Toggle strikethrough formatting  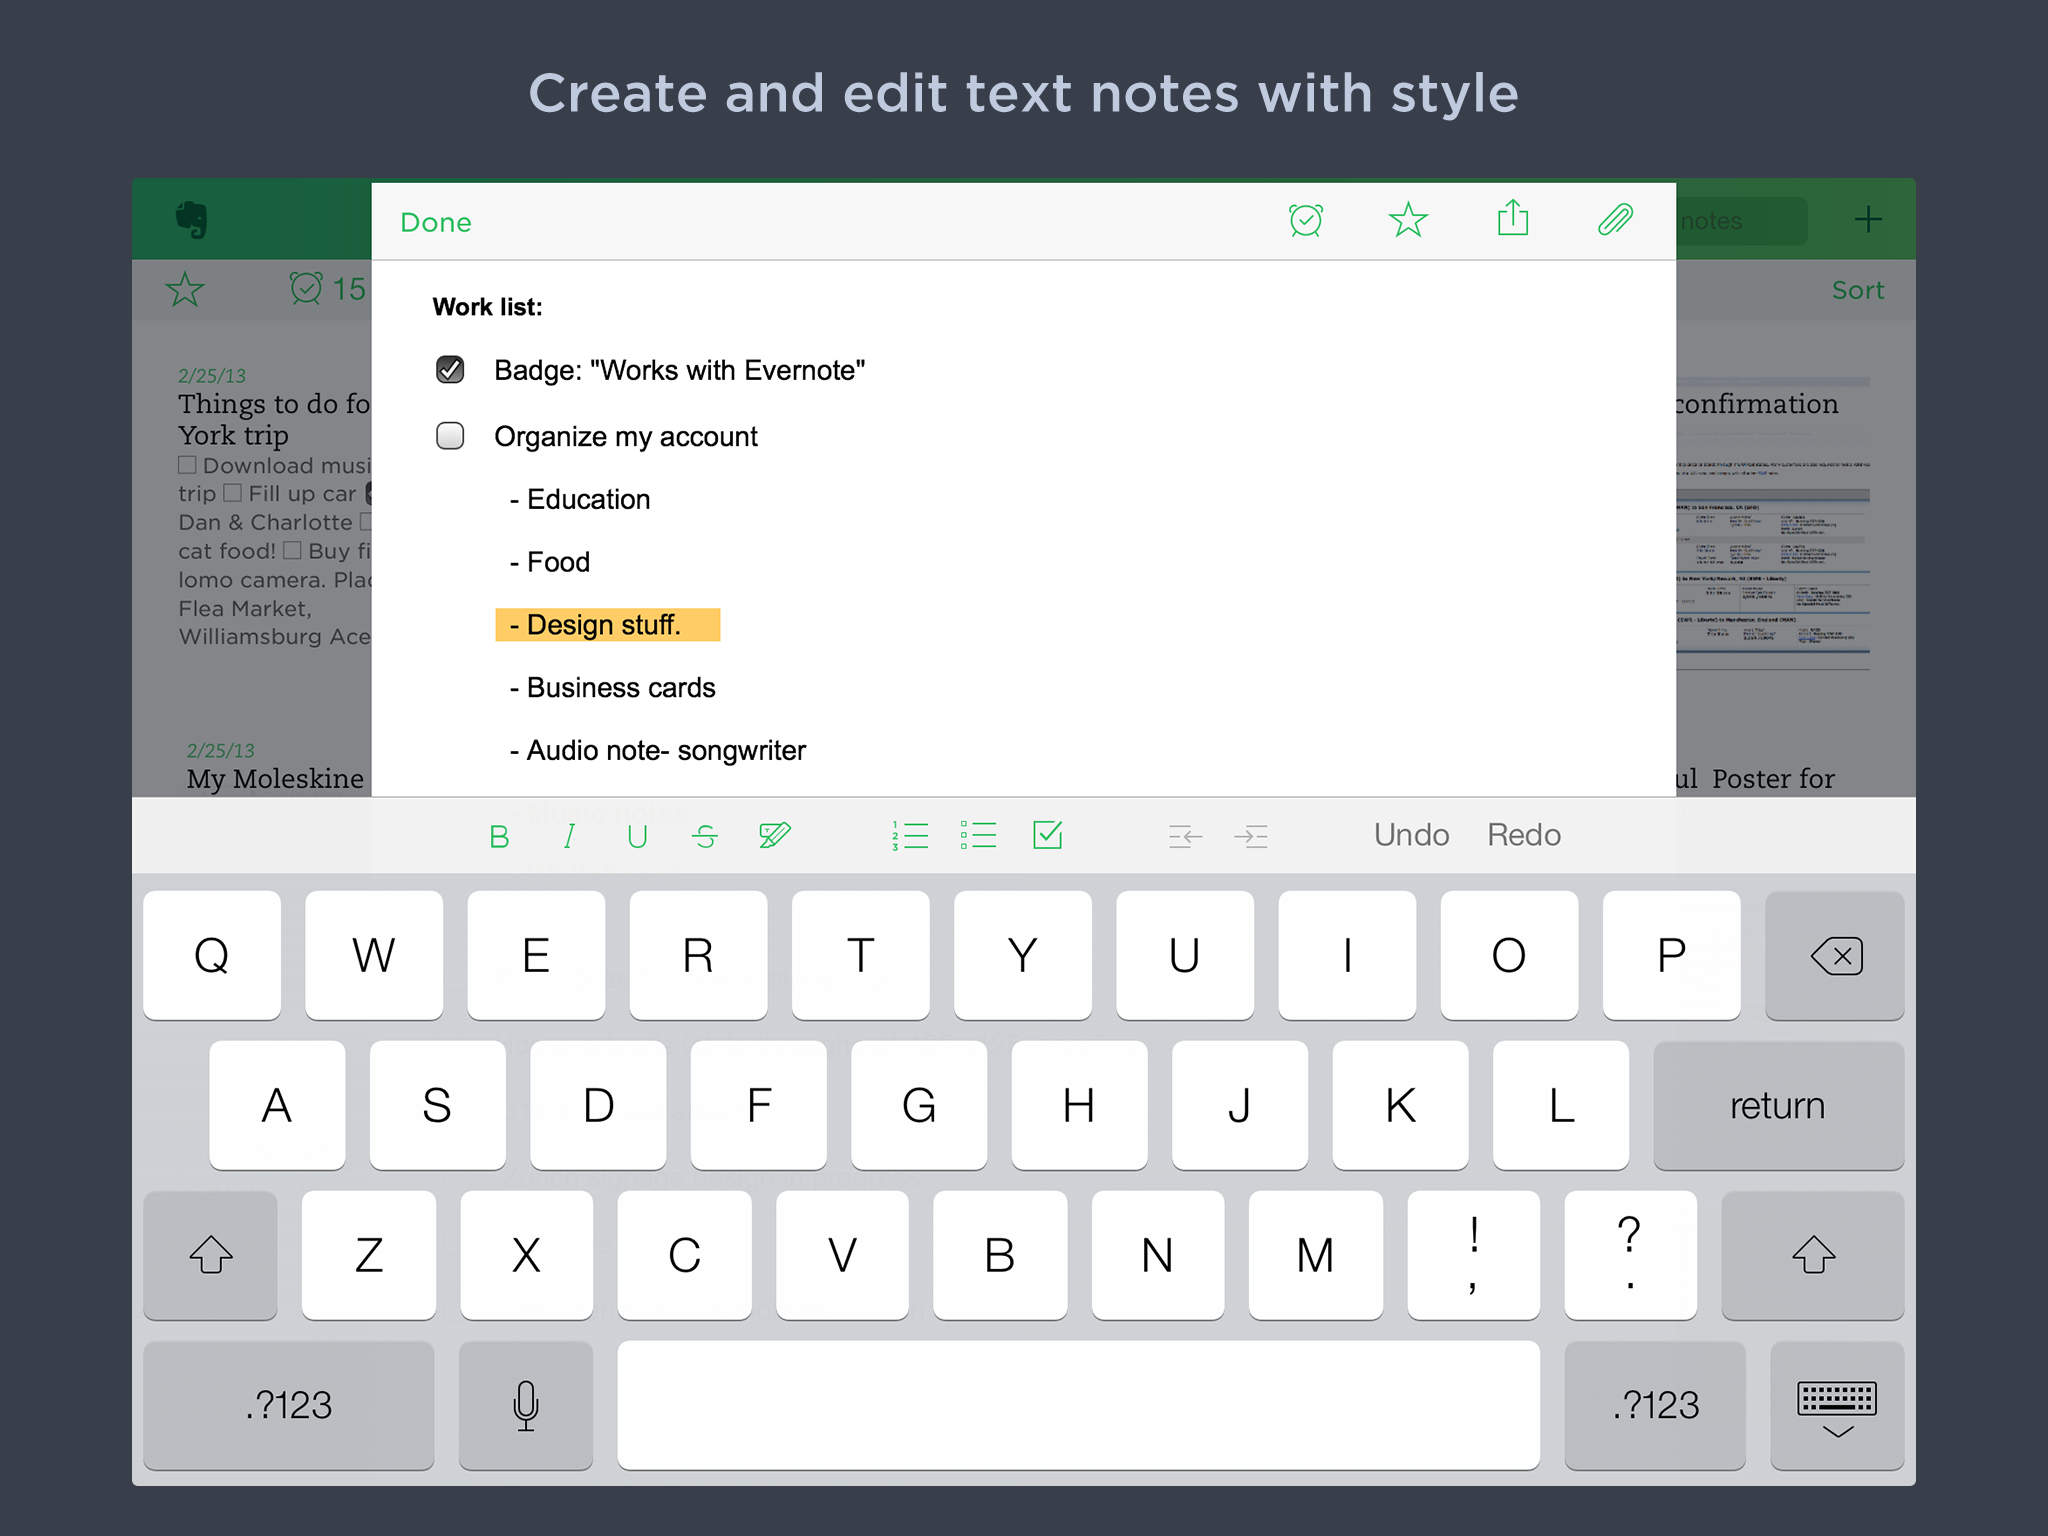pyautogui.click(x=705, y=836)
